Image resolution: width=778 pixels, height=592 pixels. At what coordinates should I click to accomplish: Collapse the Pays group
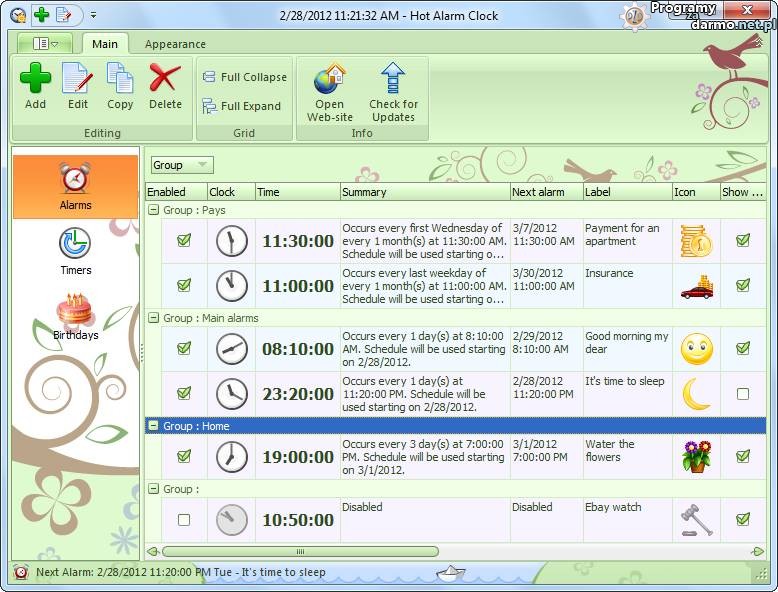[x=153, y=211]
